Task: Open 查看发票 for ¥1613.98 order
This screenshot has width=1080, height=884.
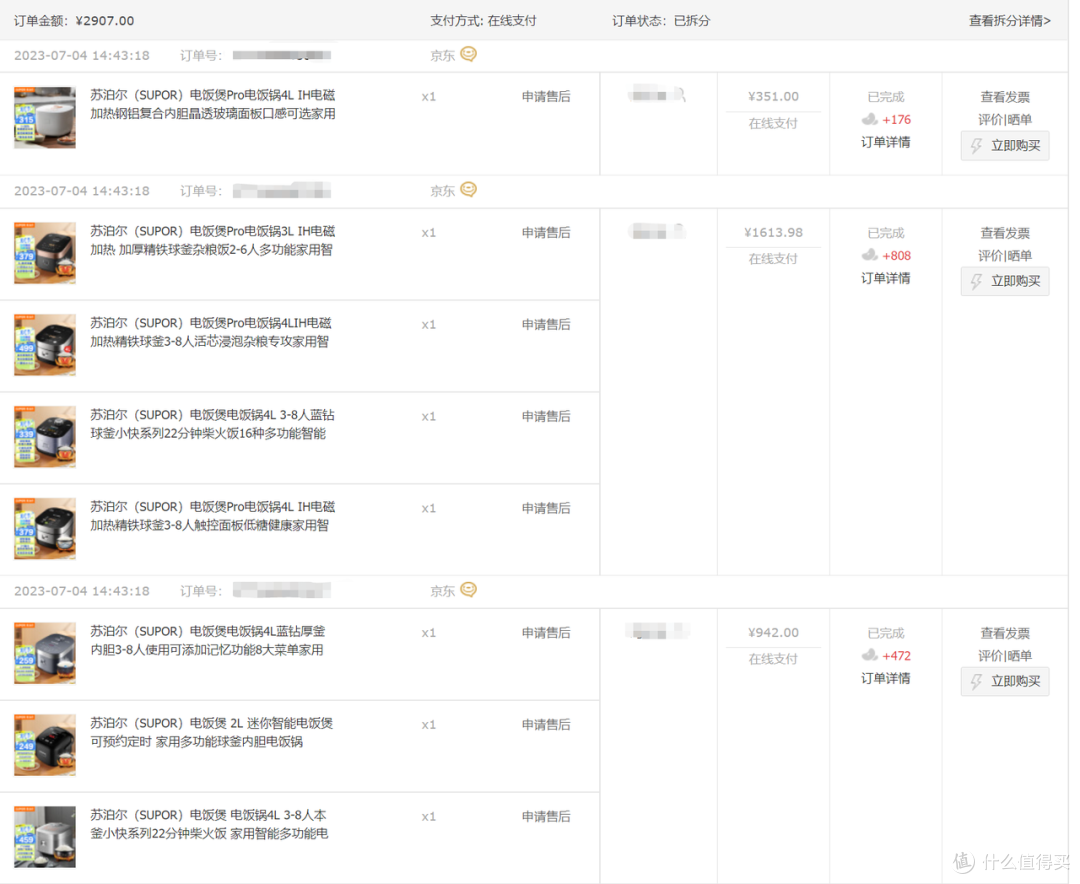Action: [1005, 233]
